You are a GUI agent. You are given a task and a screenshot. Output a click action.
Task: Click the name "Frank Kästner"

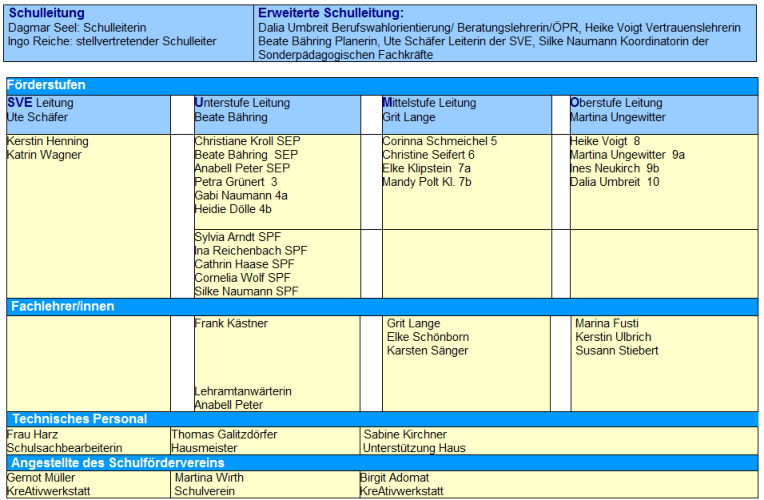tap(231, 324)
